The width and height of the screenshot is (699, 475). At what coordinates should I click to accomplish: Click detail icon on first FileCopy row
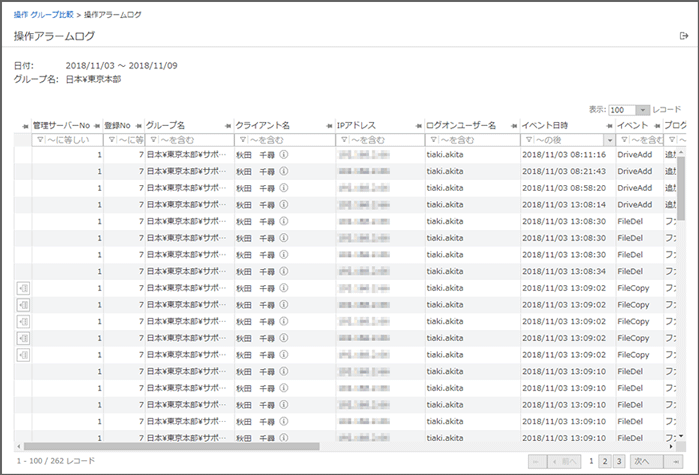pos(23,287)
